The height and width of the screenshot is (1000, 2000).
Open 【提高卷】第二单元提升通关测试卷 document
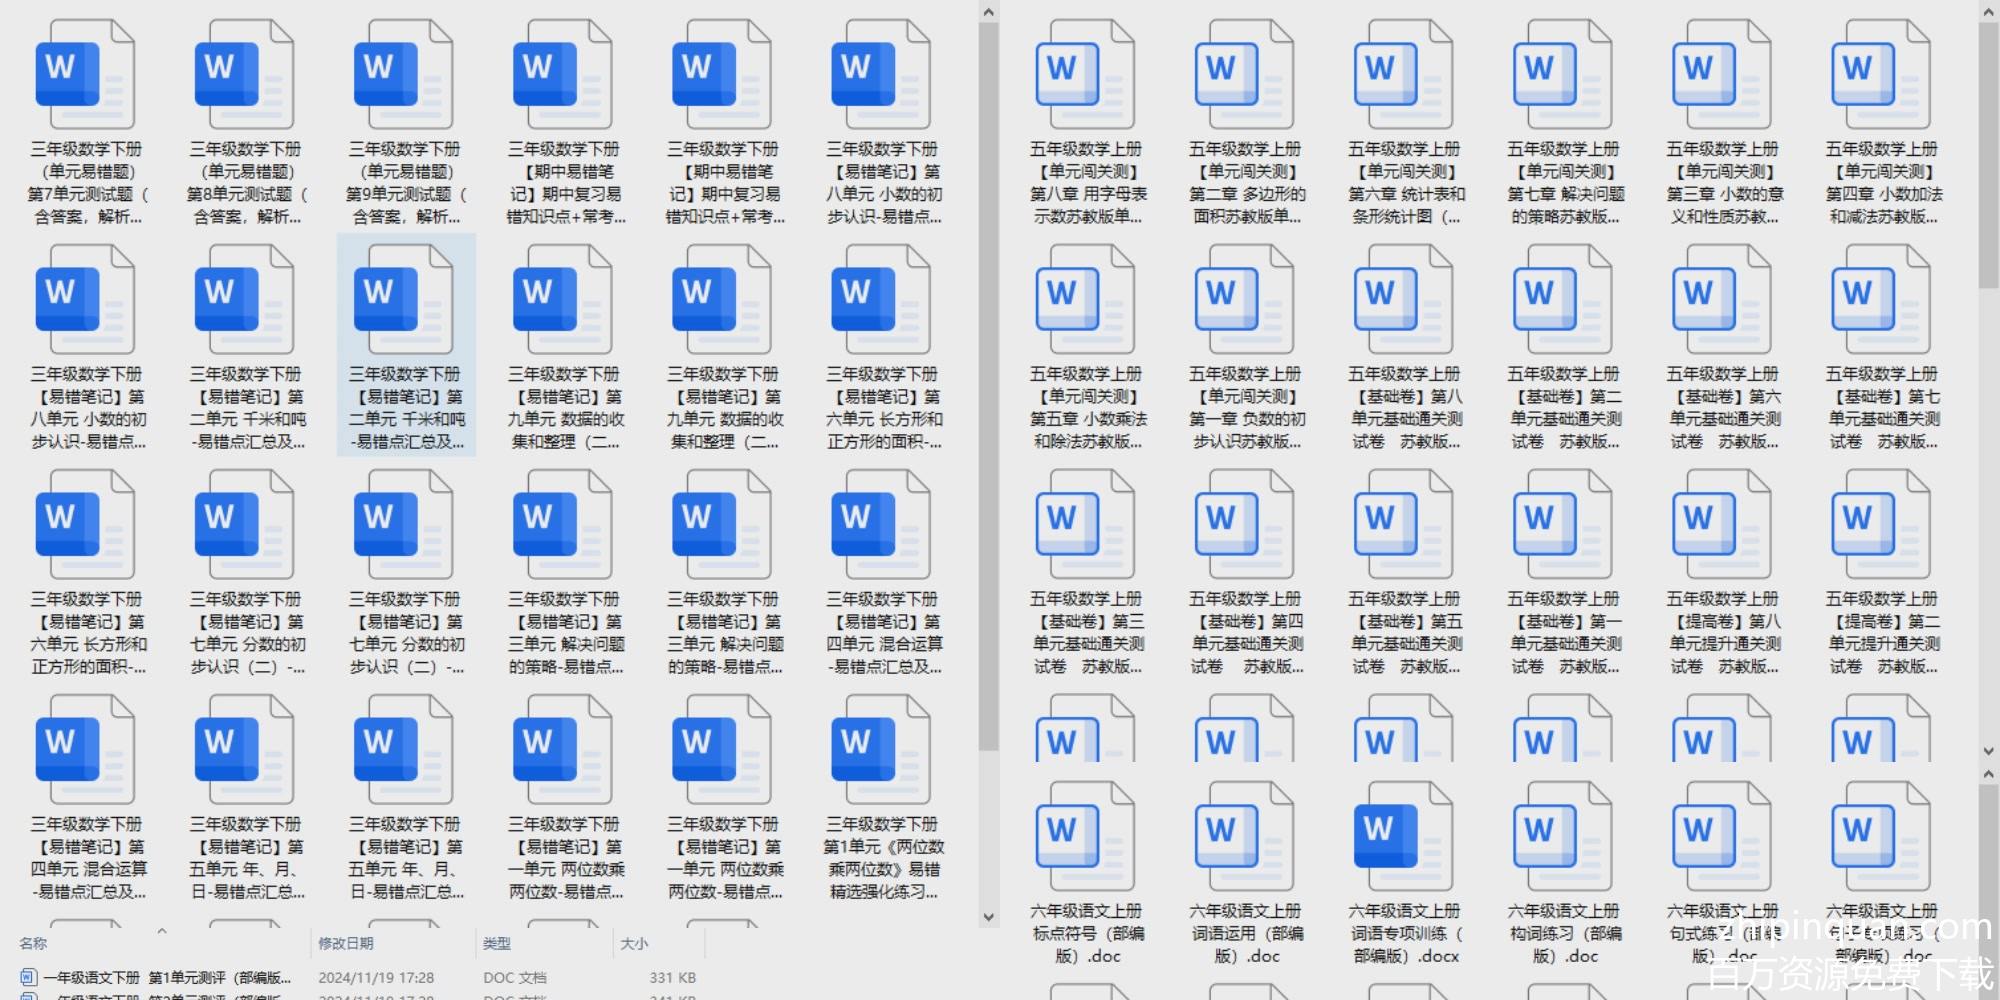(1882, 574)
